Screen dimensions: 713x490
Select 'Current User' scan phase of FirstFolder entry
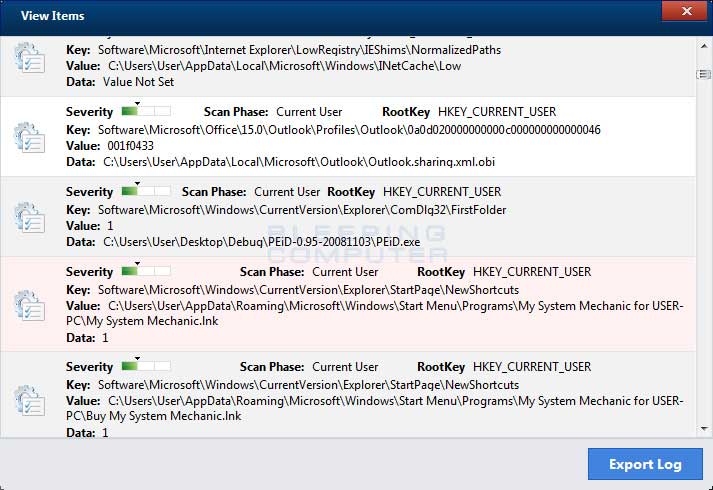[x=287, y=192]
